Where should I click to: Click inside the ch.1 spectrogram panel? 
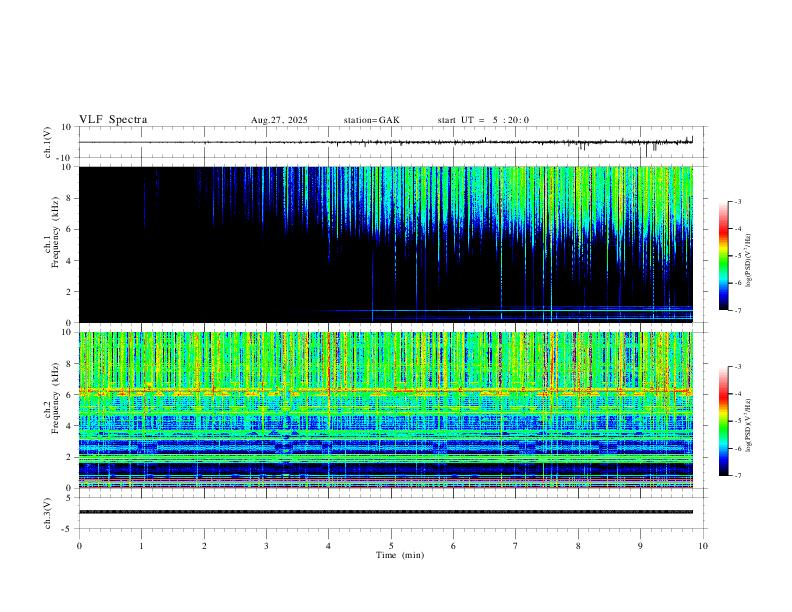pos(386,244)
